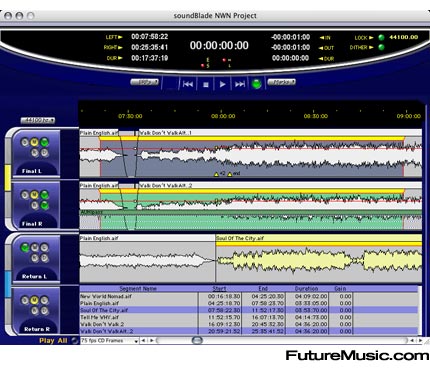Click the yellow '#2' marker triangle
430x370 pixels.
[216, 174]
